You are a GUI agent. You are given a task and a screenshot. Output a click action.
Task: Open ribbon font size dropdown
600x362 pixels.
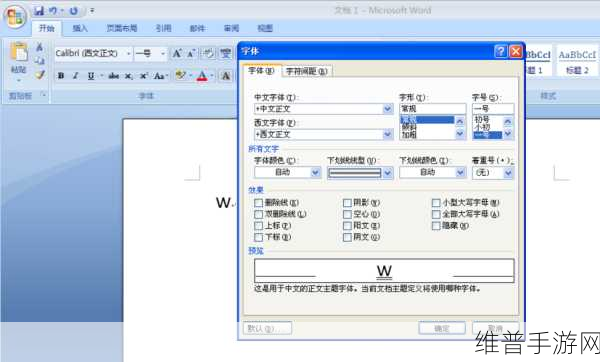coord(163,54)
